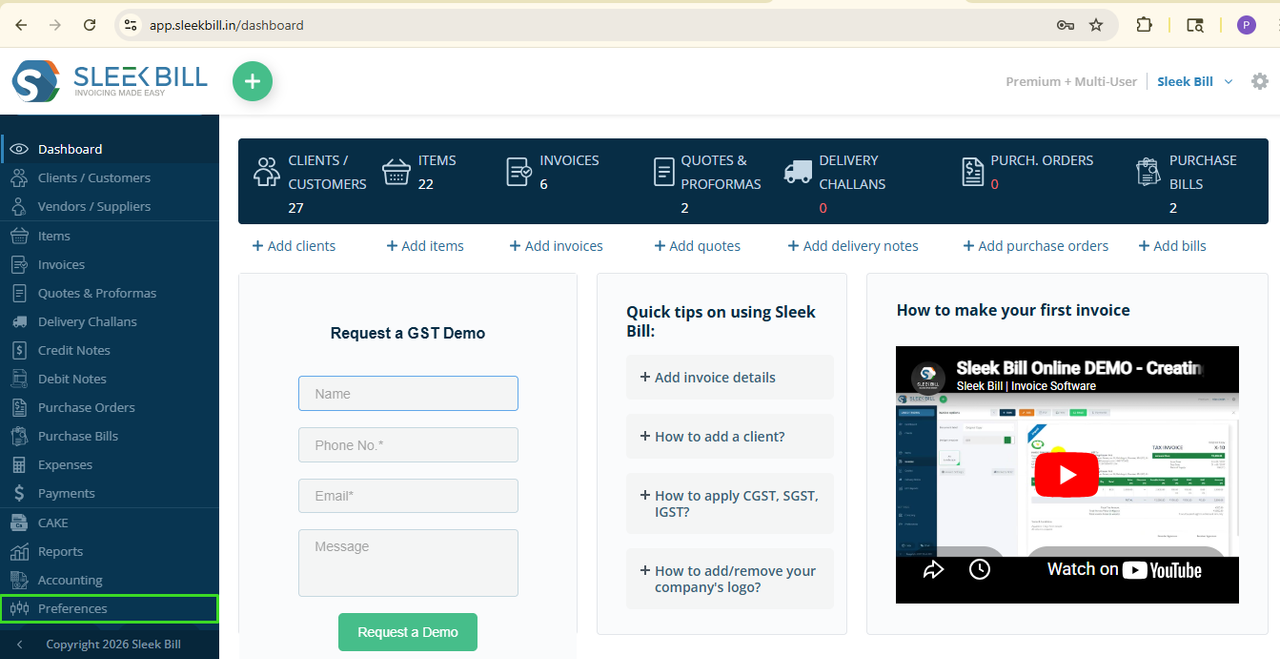
Task: Click the Purchase Bills clipboard icon in stats bar
Action: (1149, 172)
